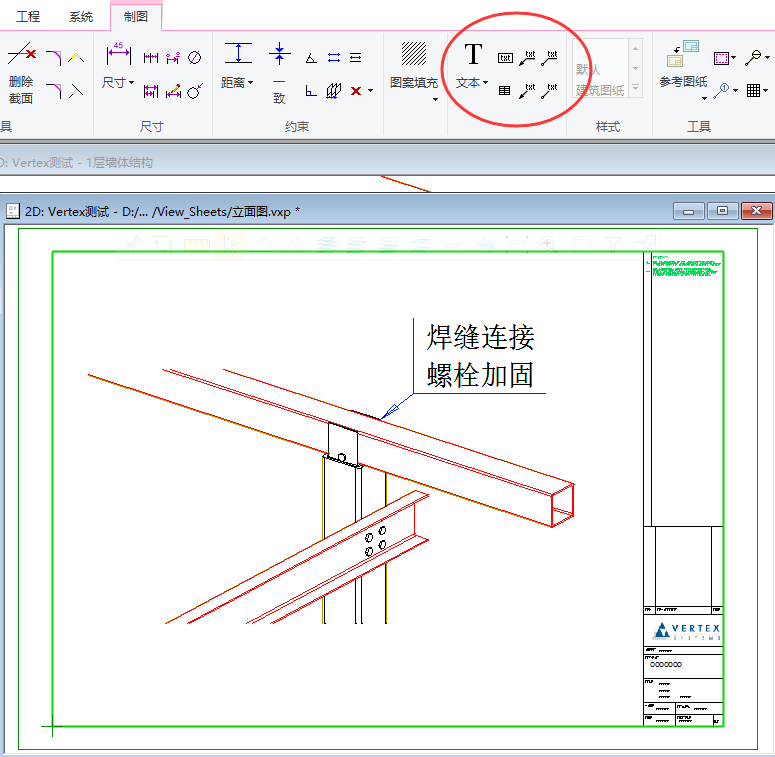Click the style gallery scroll-up arrow

coord(636,49)
